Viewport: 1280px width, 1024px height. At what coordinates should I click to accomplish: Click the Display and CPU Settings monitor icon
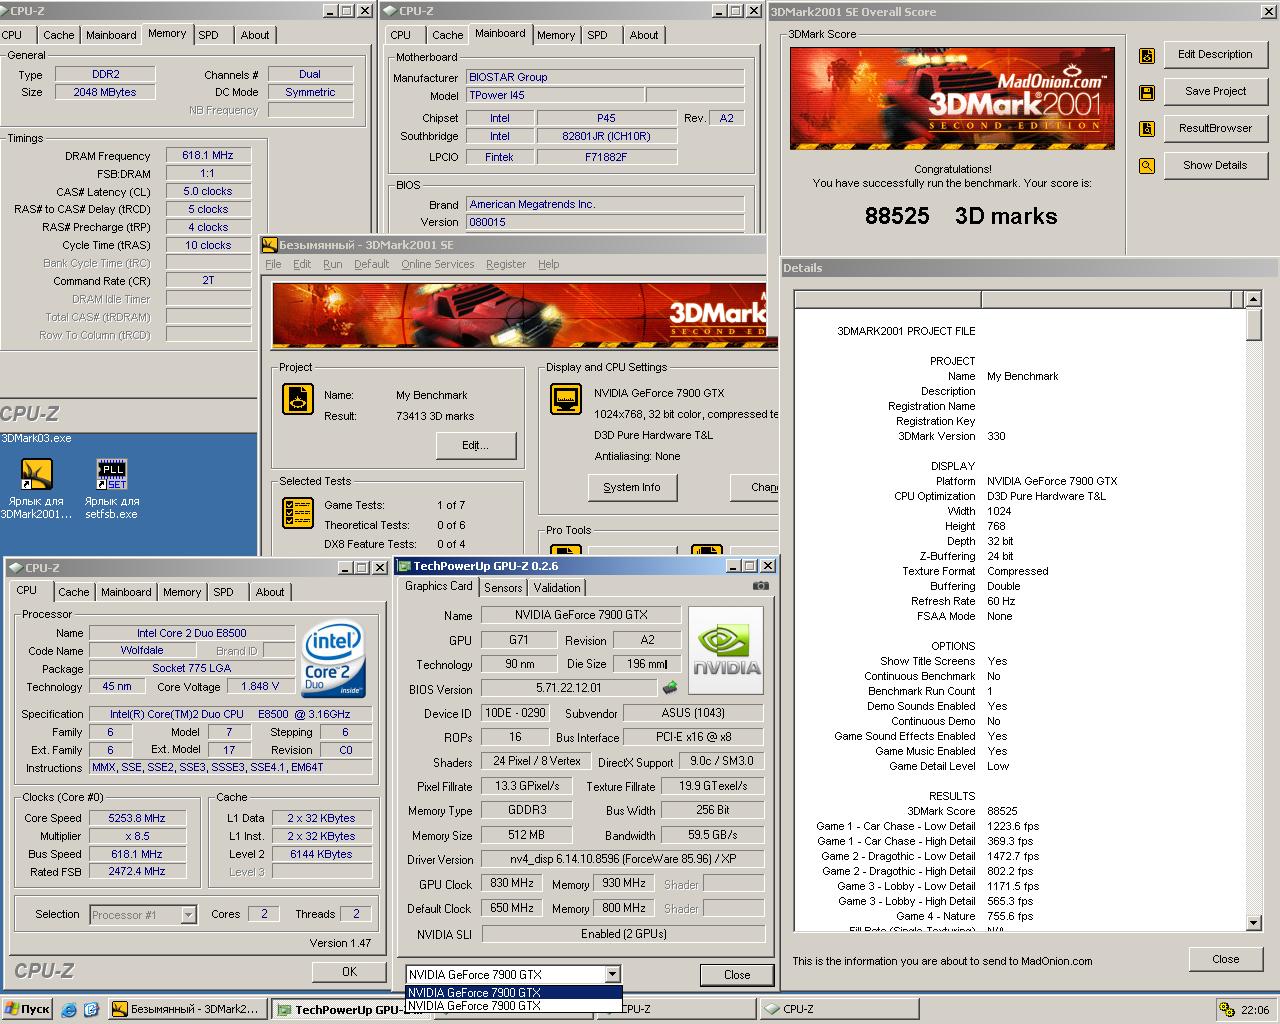click(x=566, y=399)
